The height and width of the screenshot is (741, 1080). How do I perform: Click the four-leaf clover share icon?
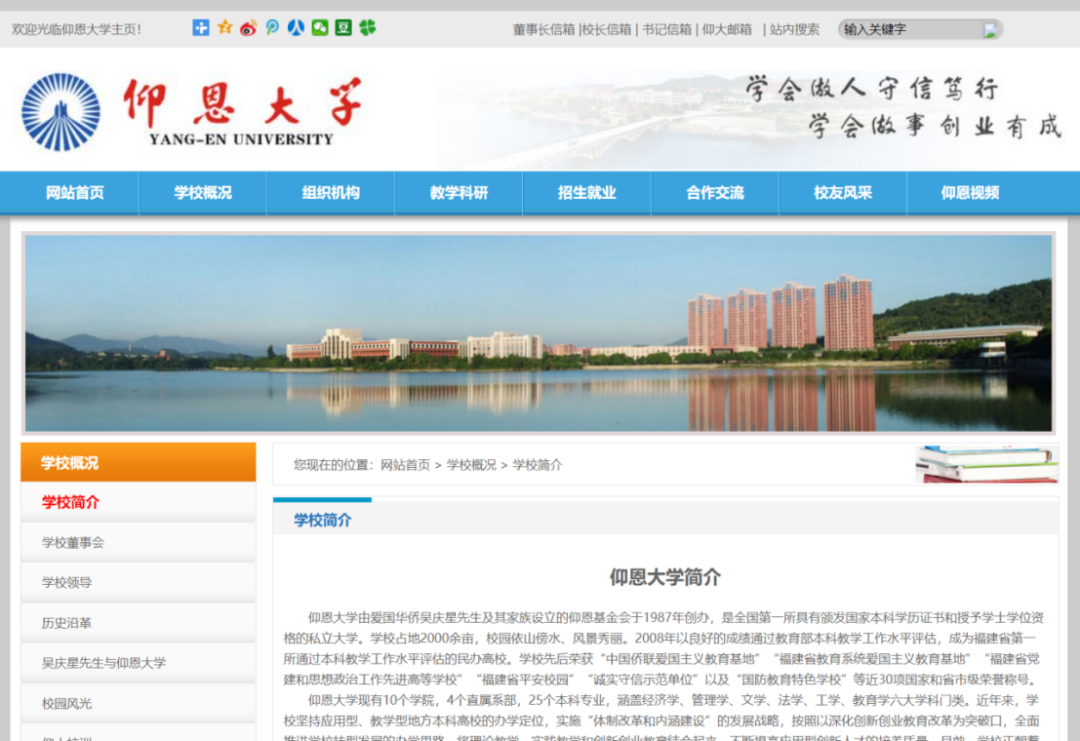(x=367, y=28)
